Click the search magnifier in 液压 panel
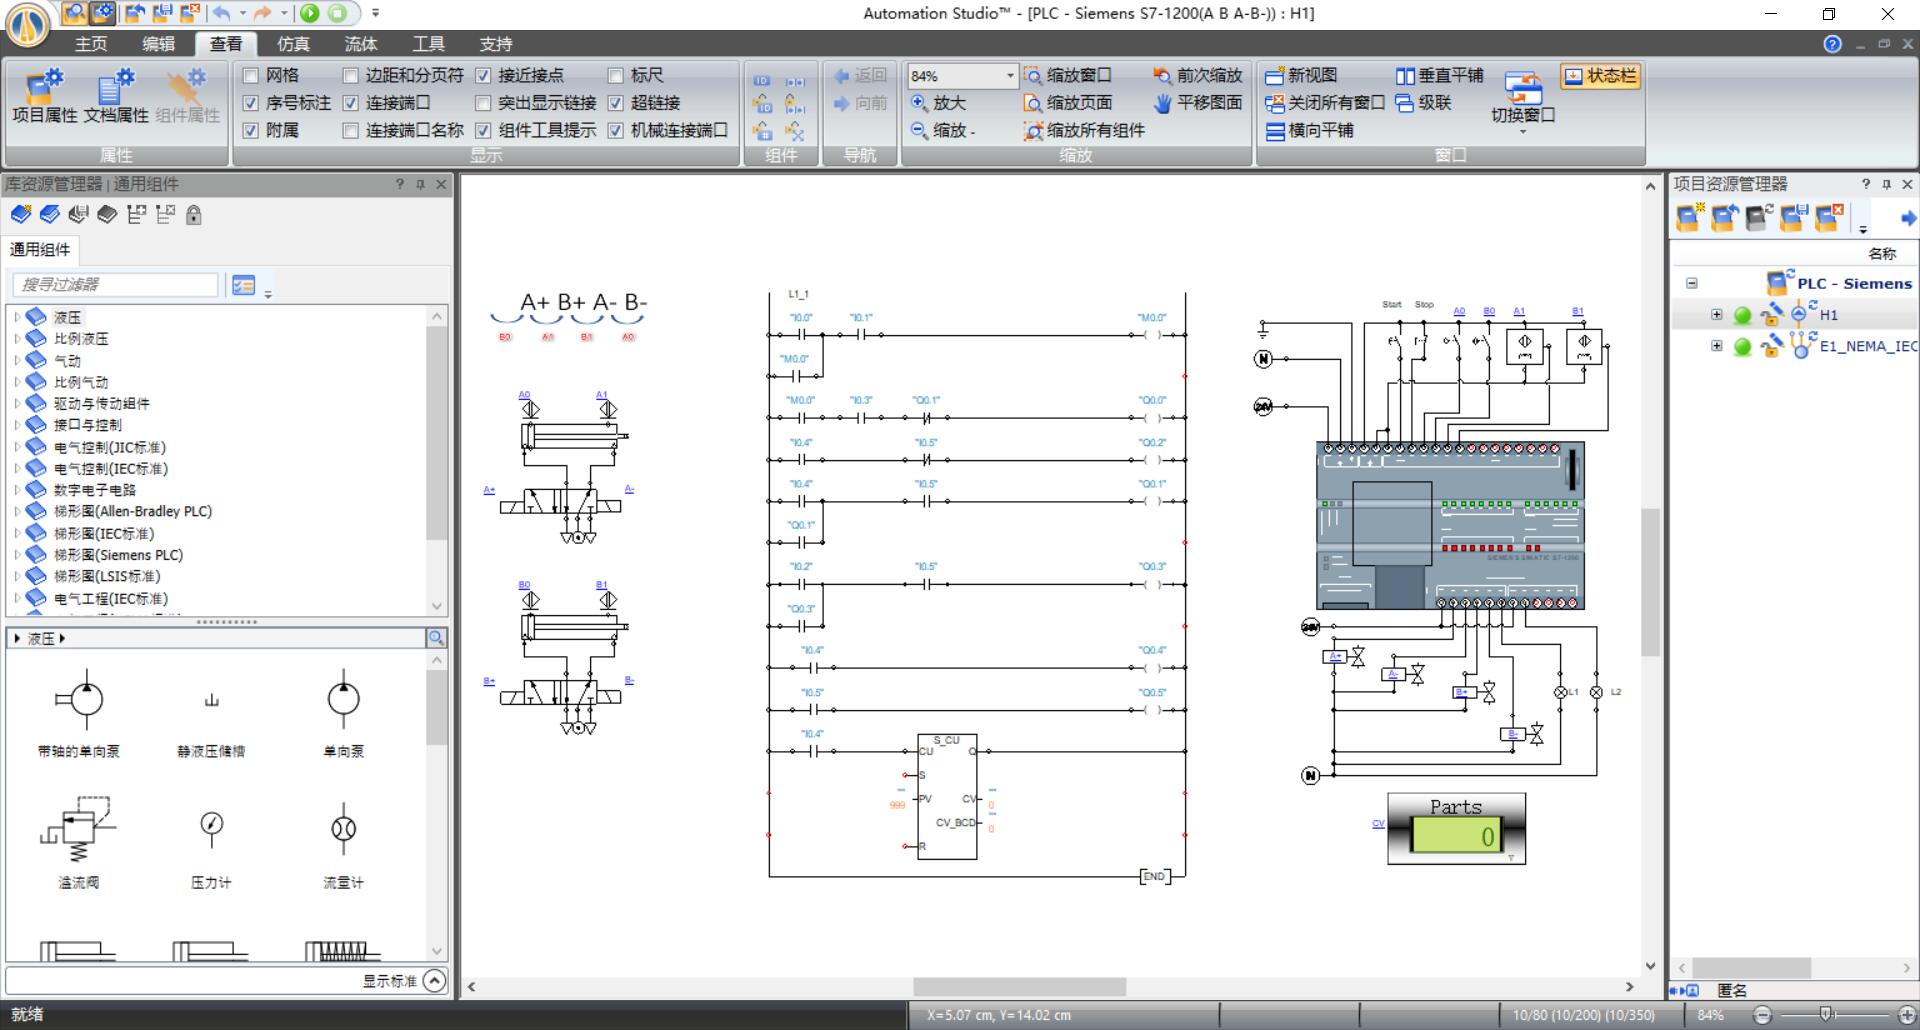 (x=436, y=638)
